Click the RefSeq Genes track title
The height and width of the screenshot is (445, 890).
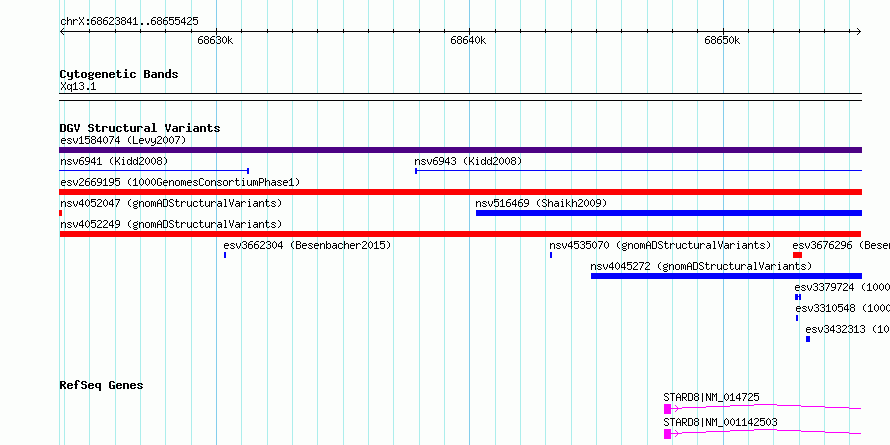click(x=101, y=385)
